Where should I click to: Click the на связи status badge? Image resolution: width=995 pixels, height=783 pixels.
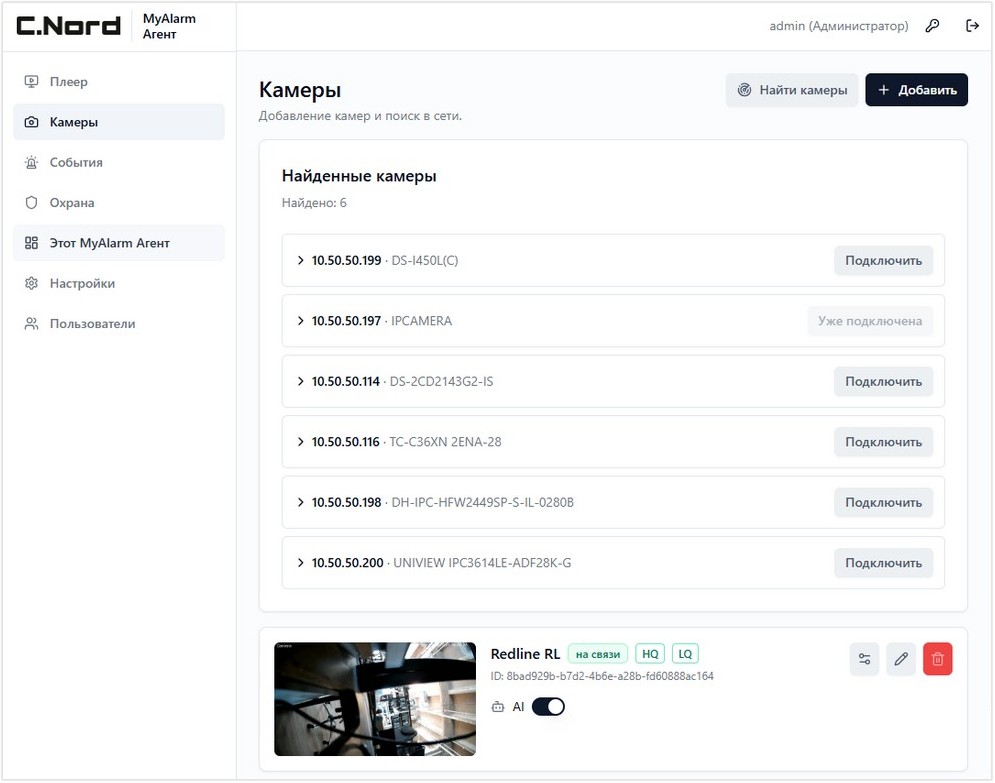tap(598, 654)
